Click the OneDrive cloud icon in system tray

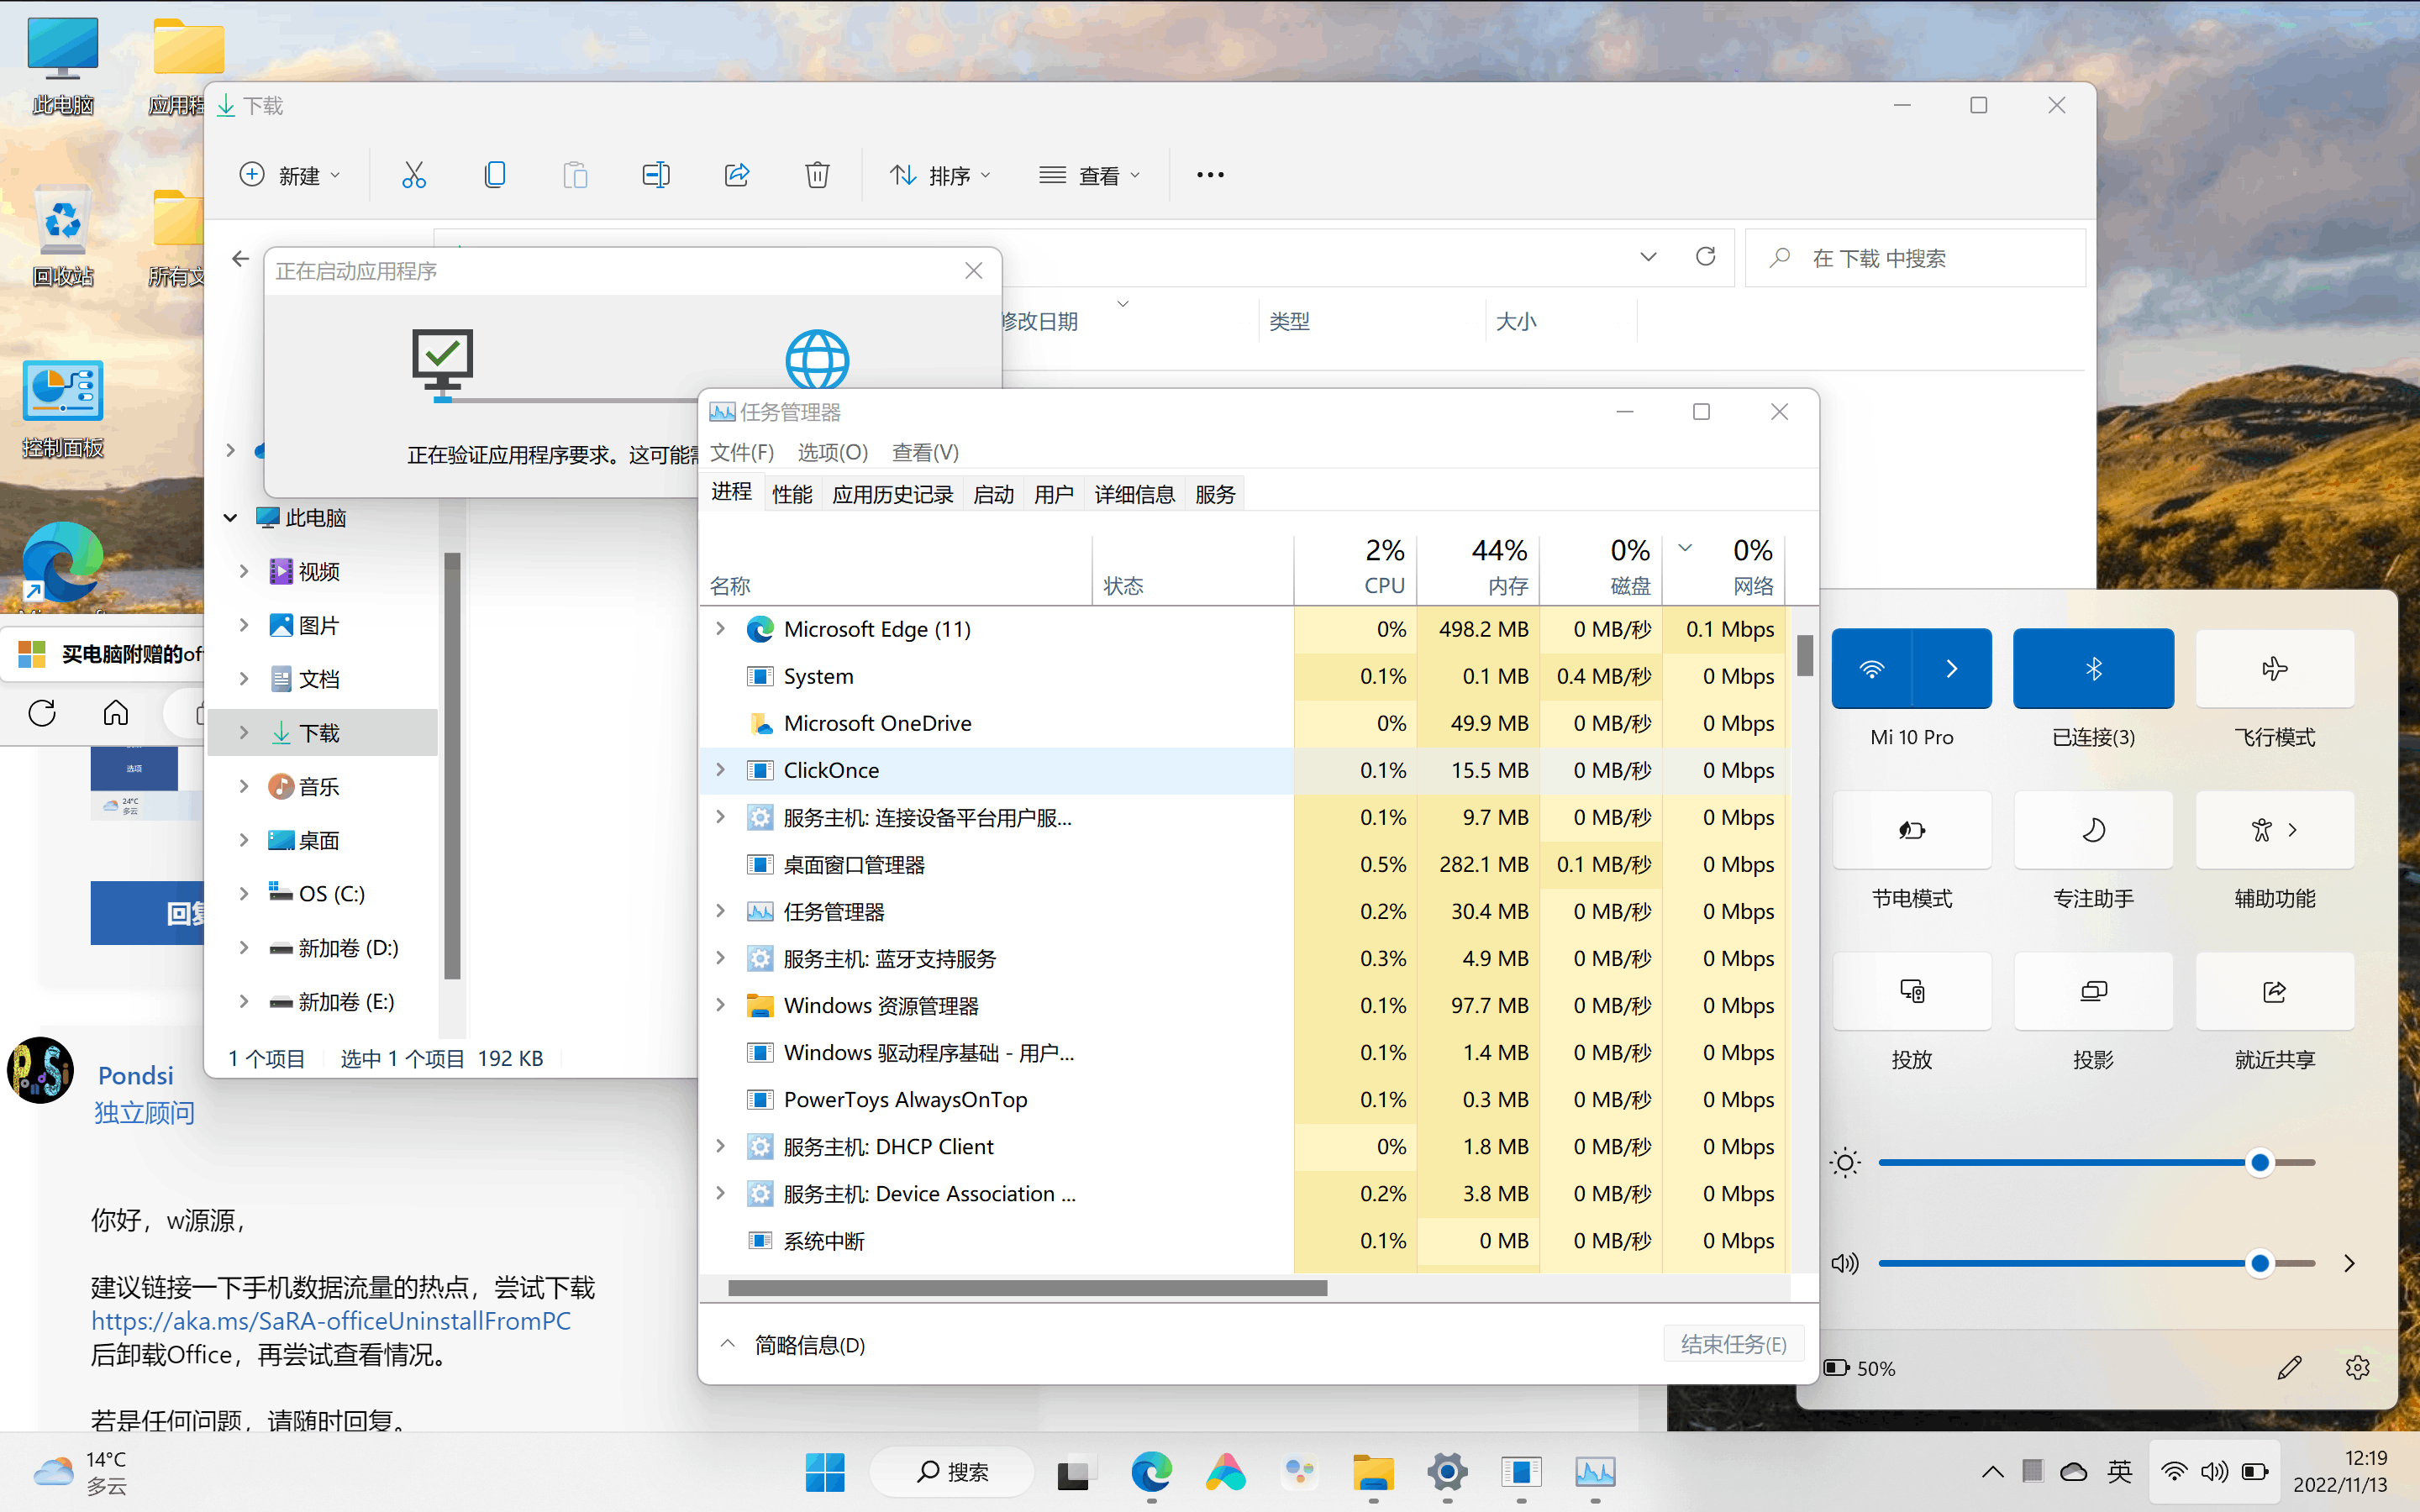(2074, 1471)
